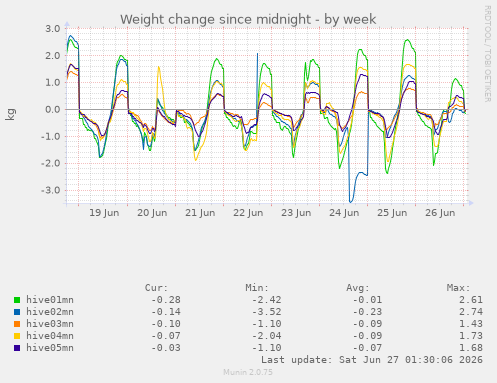Click the 'Munin 2.0.75' version footer
Image resolution: width=497 pixels, height=383 pixels.
pyautogui.click(x=248, y=372)
